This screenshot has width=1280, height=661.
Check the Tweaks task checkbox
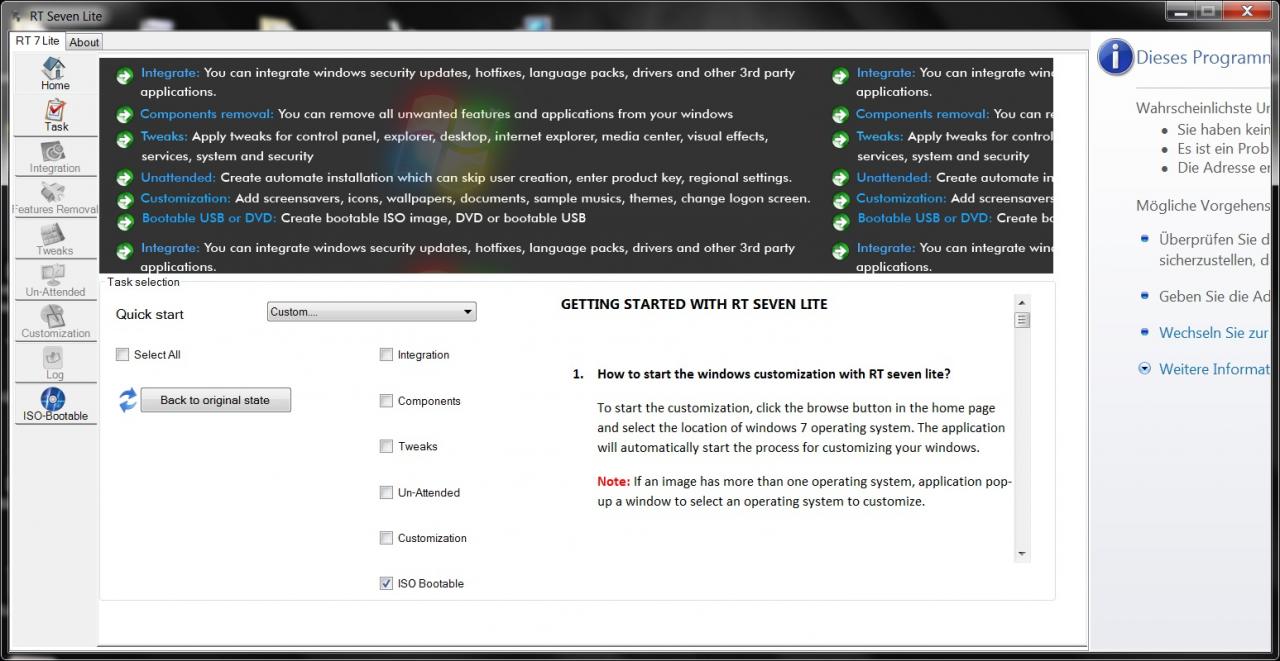pos(386,446)
